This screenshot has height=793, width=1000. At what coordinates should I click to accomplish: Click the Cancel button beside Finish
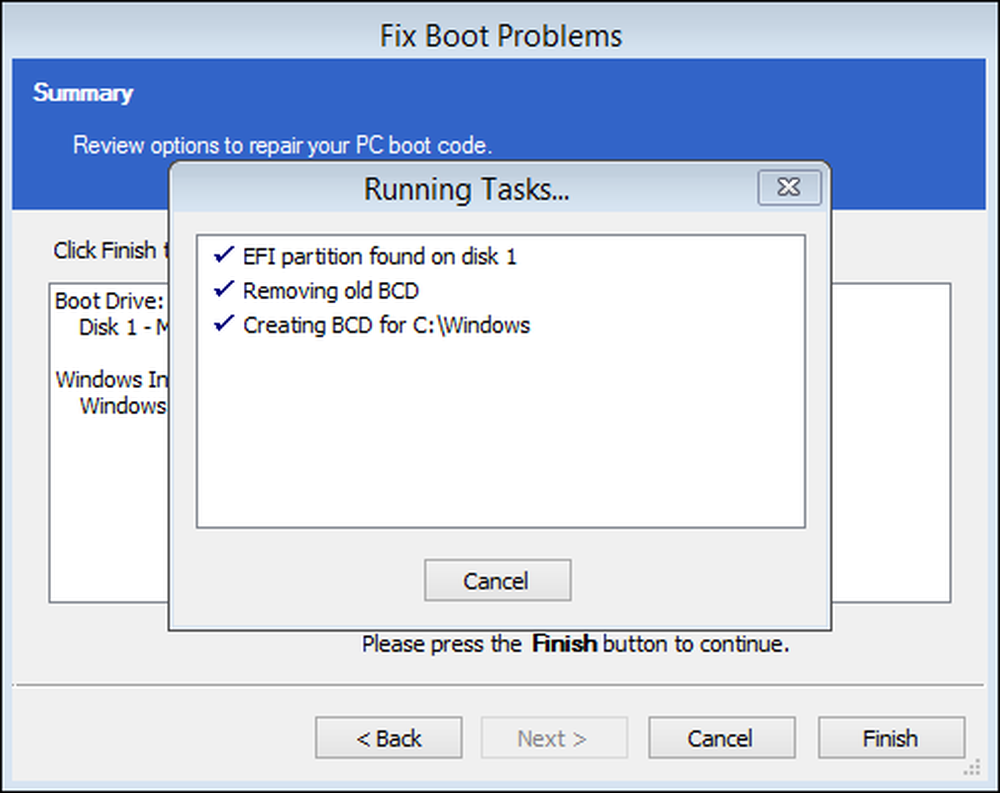pyautogui.click(x=721, y=737)
